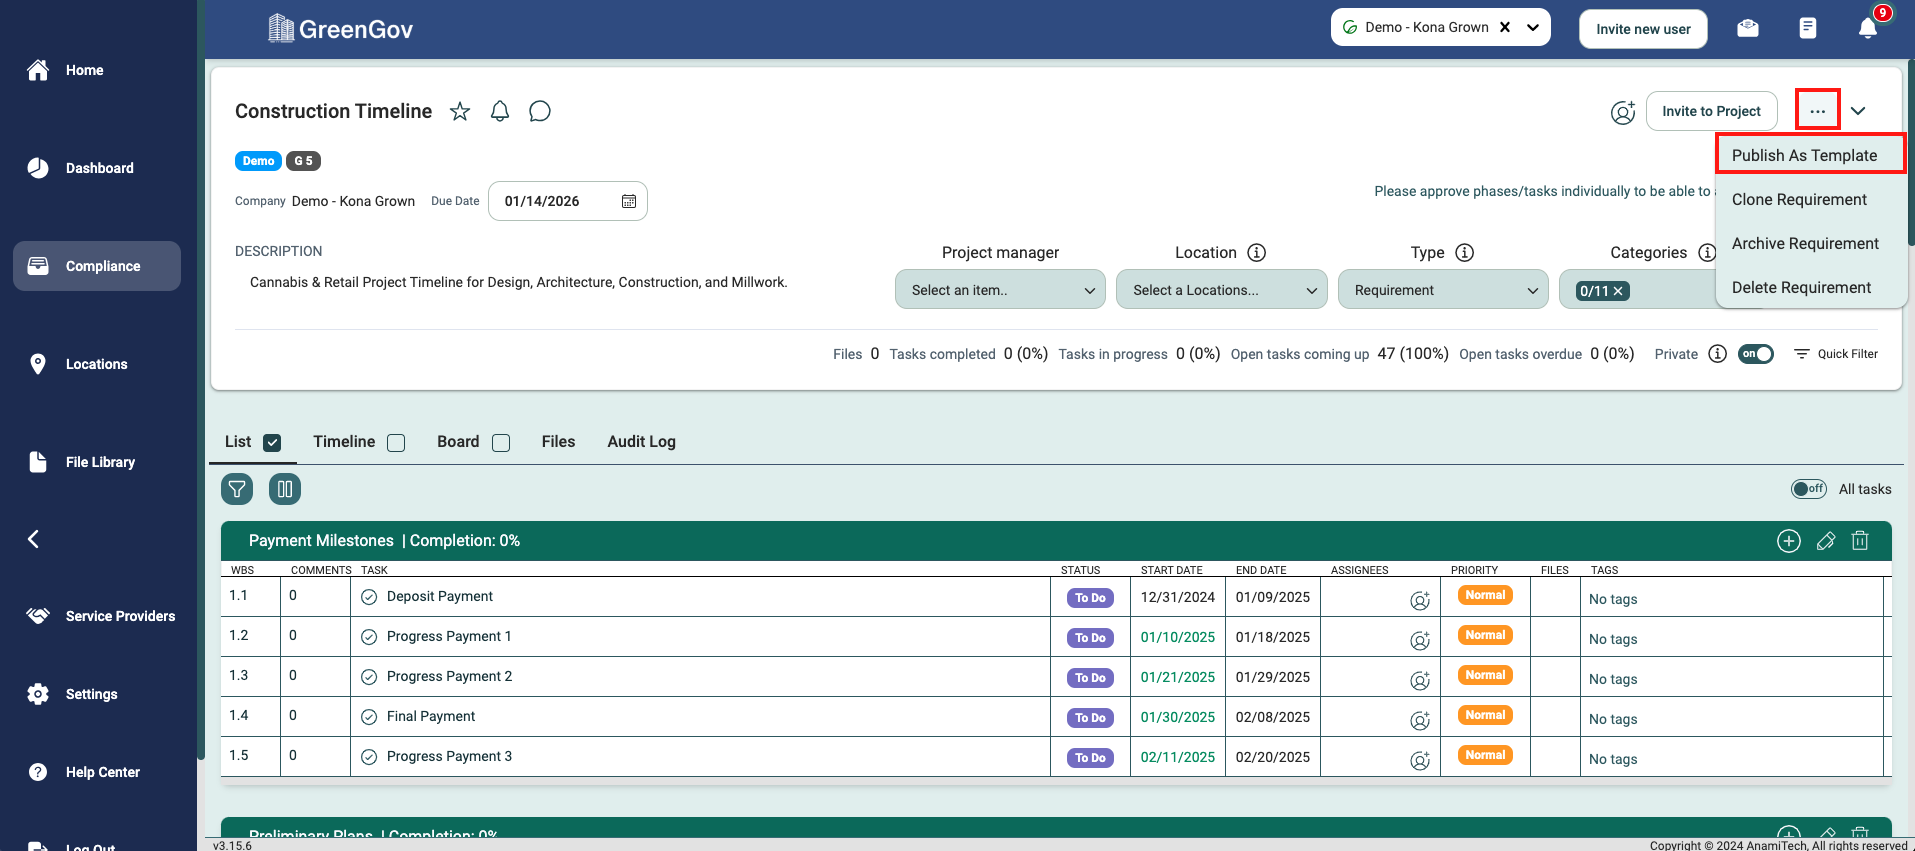Open the Project manager dropdown
Image resolution: width=1915 pixels, height=851 pixels.
(1000, 290)
